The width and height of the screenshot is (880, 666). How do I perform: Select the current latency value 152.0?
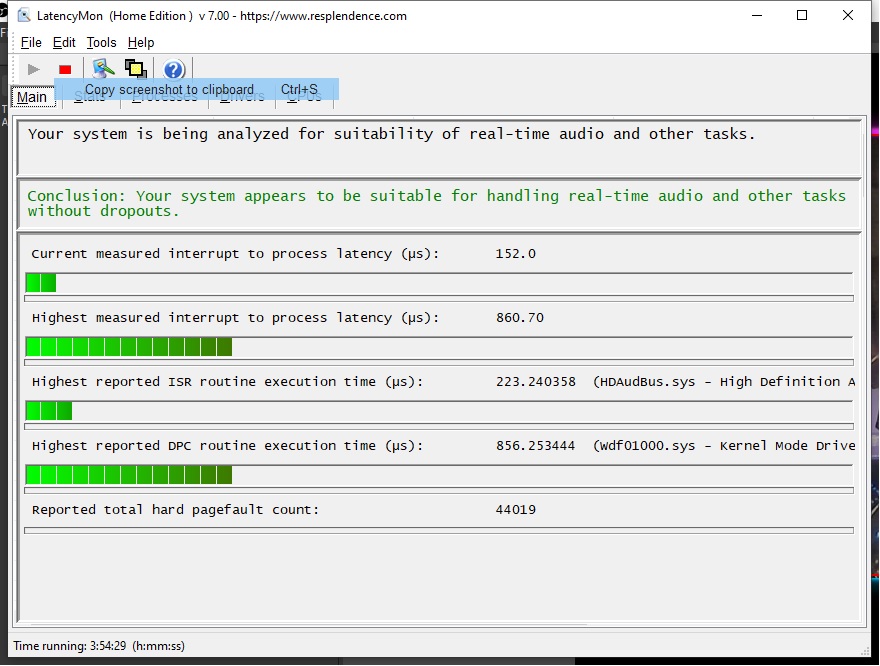pos(515,254)
